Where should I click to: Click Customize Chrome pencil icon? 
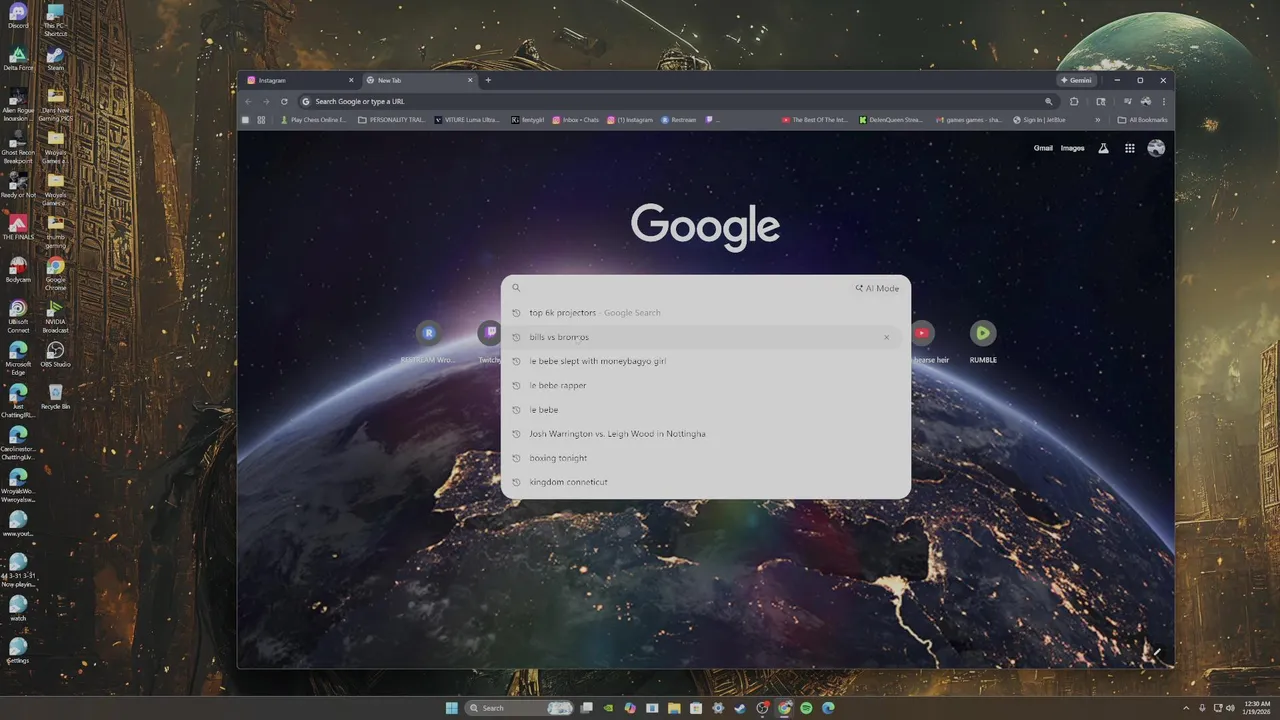point(1156,653)
